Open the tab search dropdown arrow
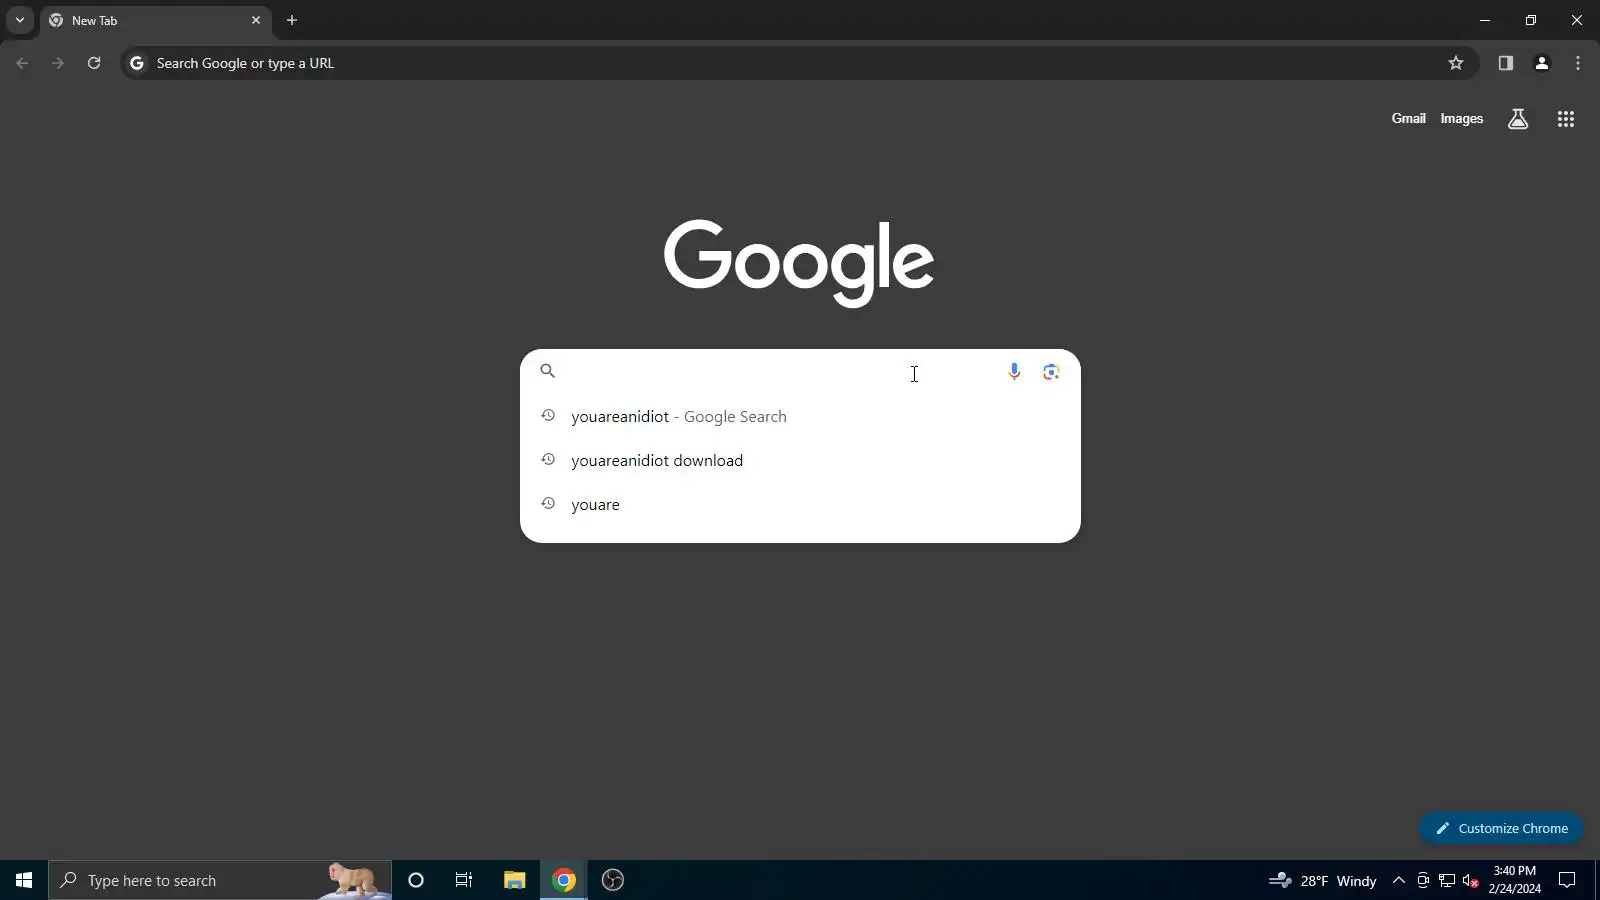 click(x=19, y=20)
